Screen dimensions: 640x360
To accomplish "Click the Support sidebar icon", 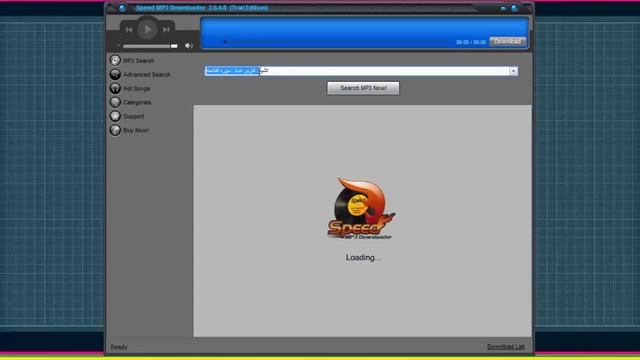I will click(115, 116).
